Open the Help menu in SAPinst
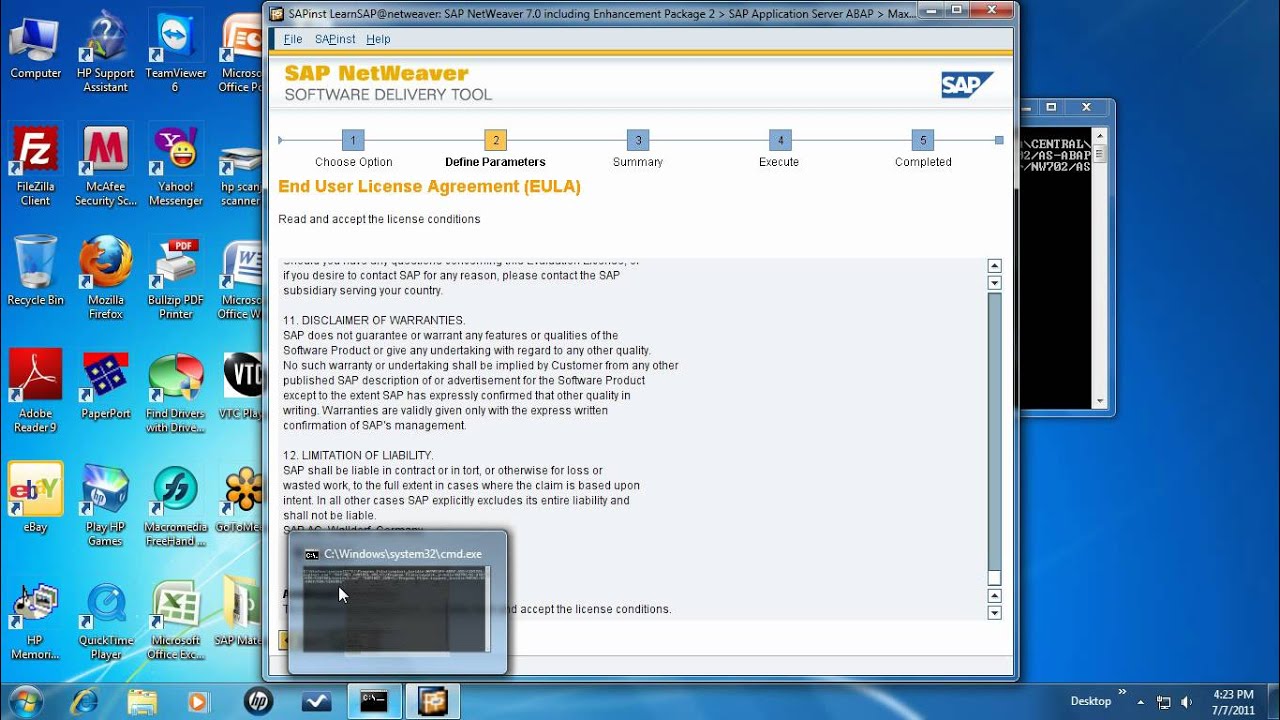1280x720 pixels. point(378,39)
